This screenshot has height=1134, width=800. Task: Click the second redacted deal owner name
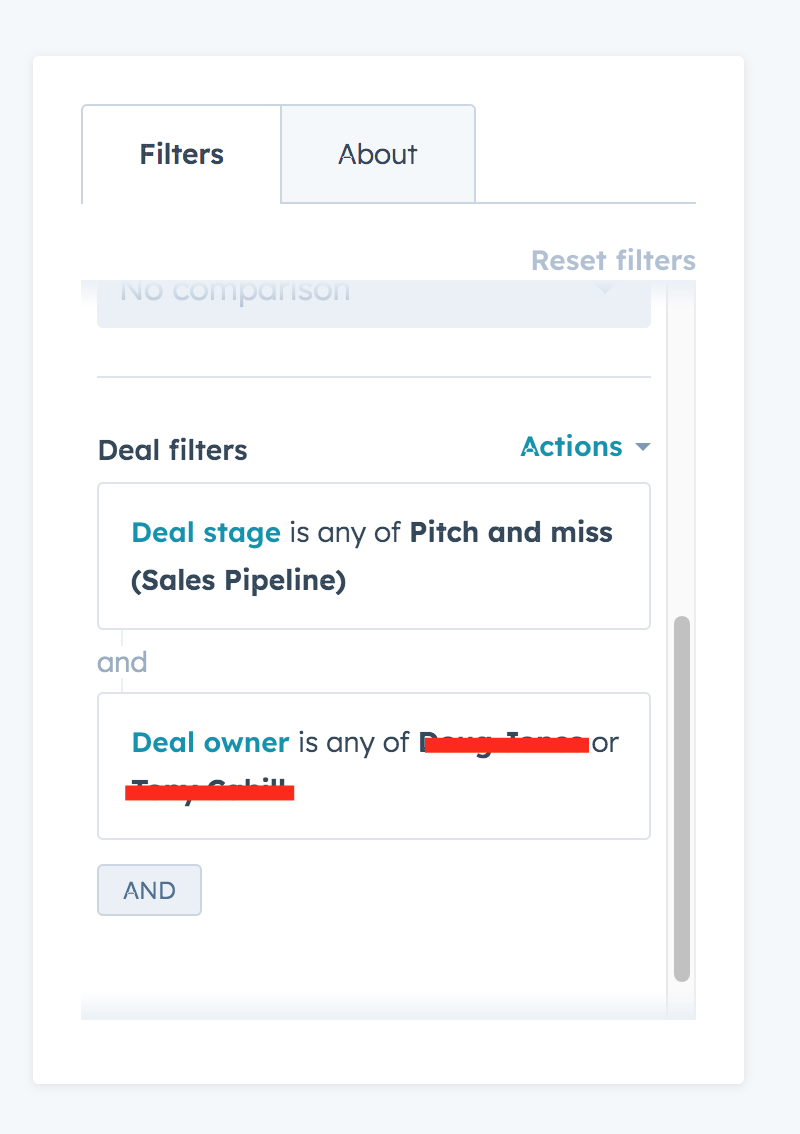(209, 790)
